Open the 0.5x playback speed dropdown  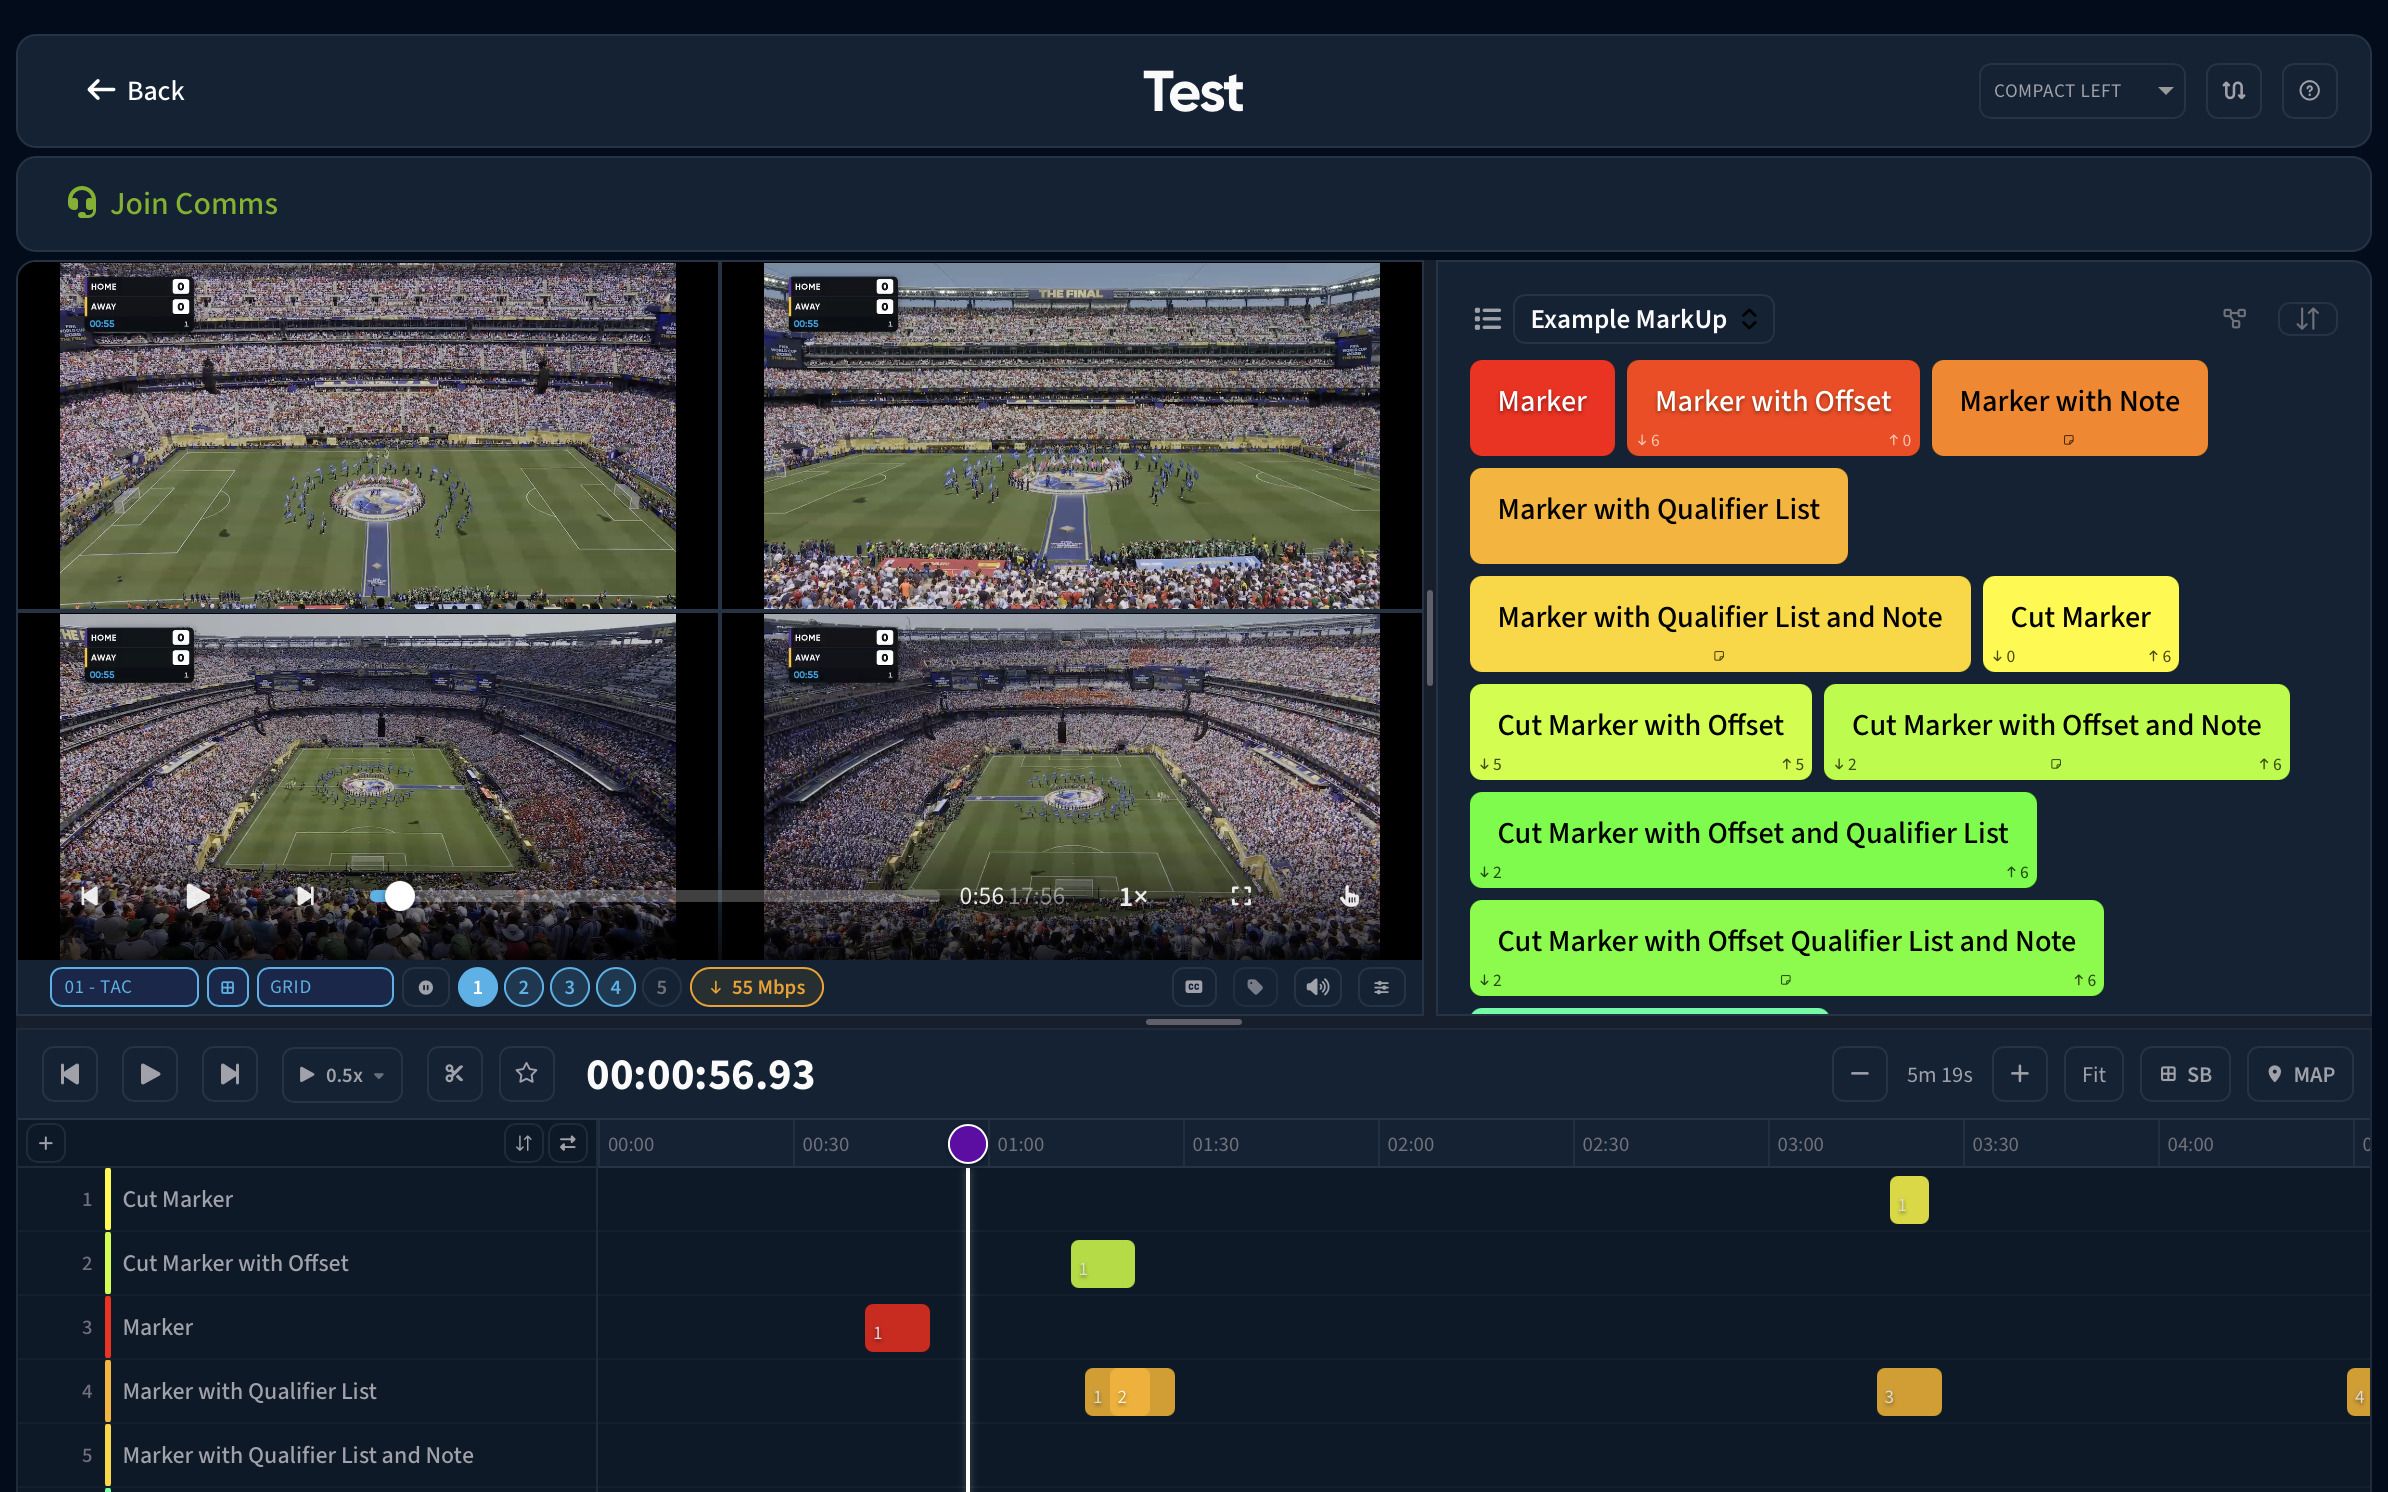tap(342, 1074)
